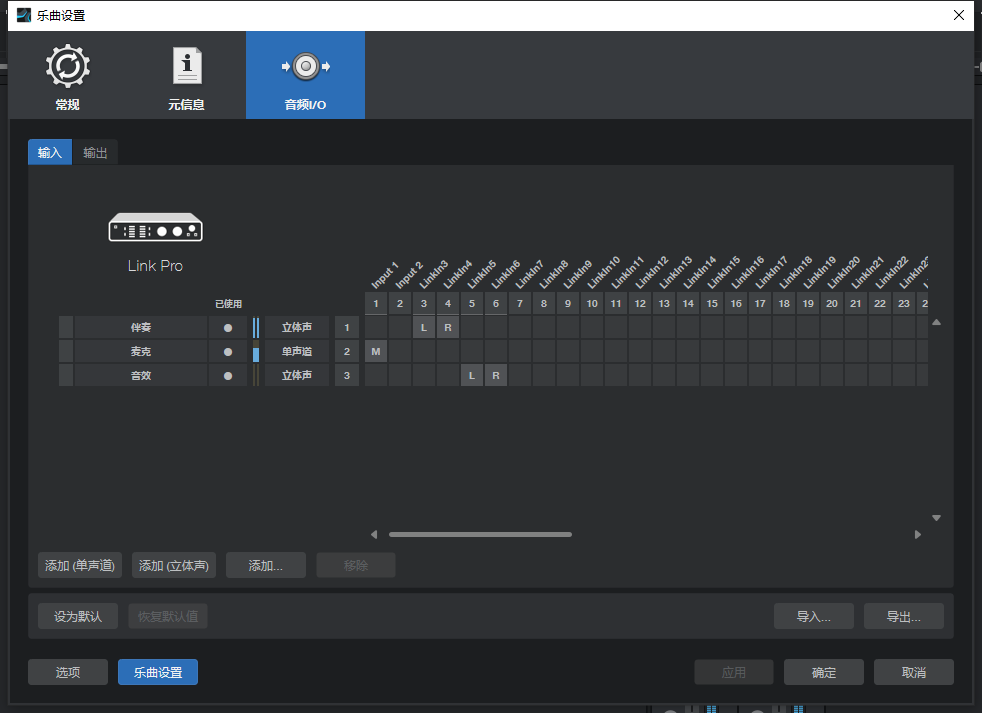
Task: Click the scroll-down triangle beside the matrix
Action: tap(936, 518)
